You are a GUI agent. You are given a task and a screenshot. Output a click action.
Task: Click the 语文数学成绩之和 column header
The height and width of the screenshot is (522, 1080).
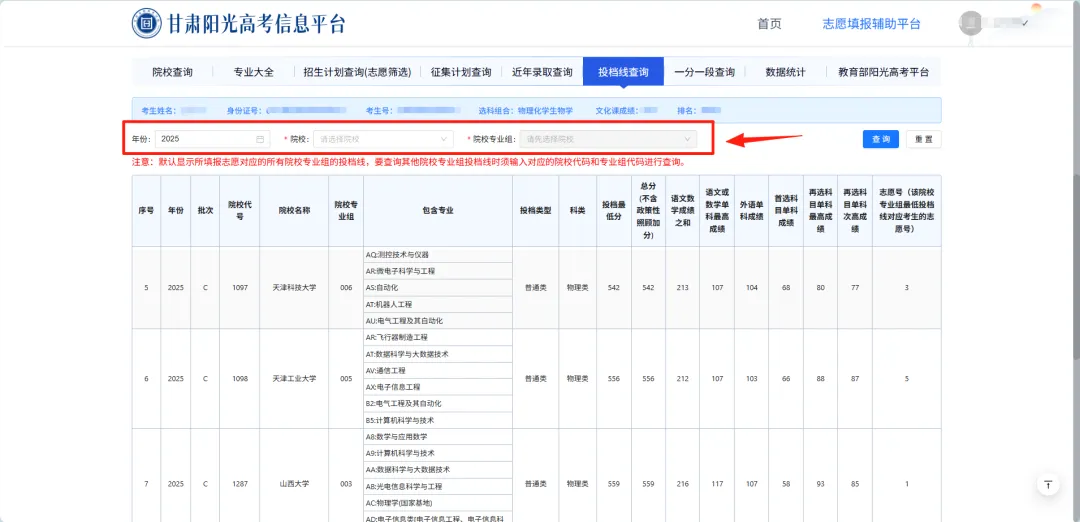(x=682, y=211)
